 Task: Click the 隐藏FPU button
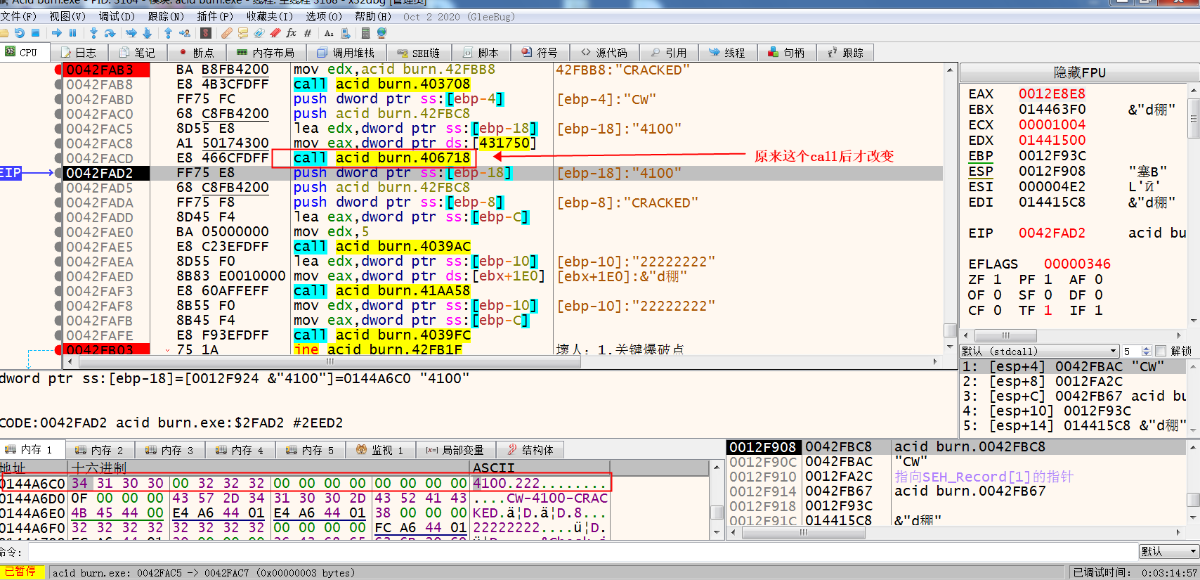1079,73
